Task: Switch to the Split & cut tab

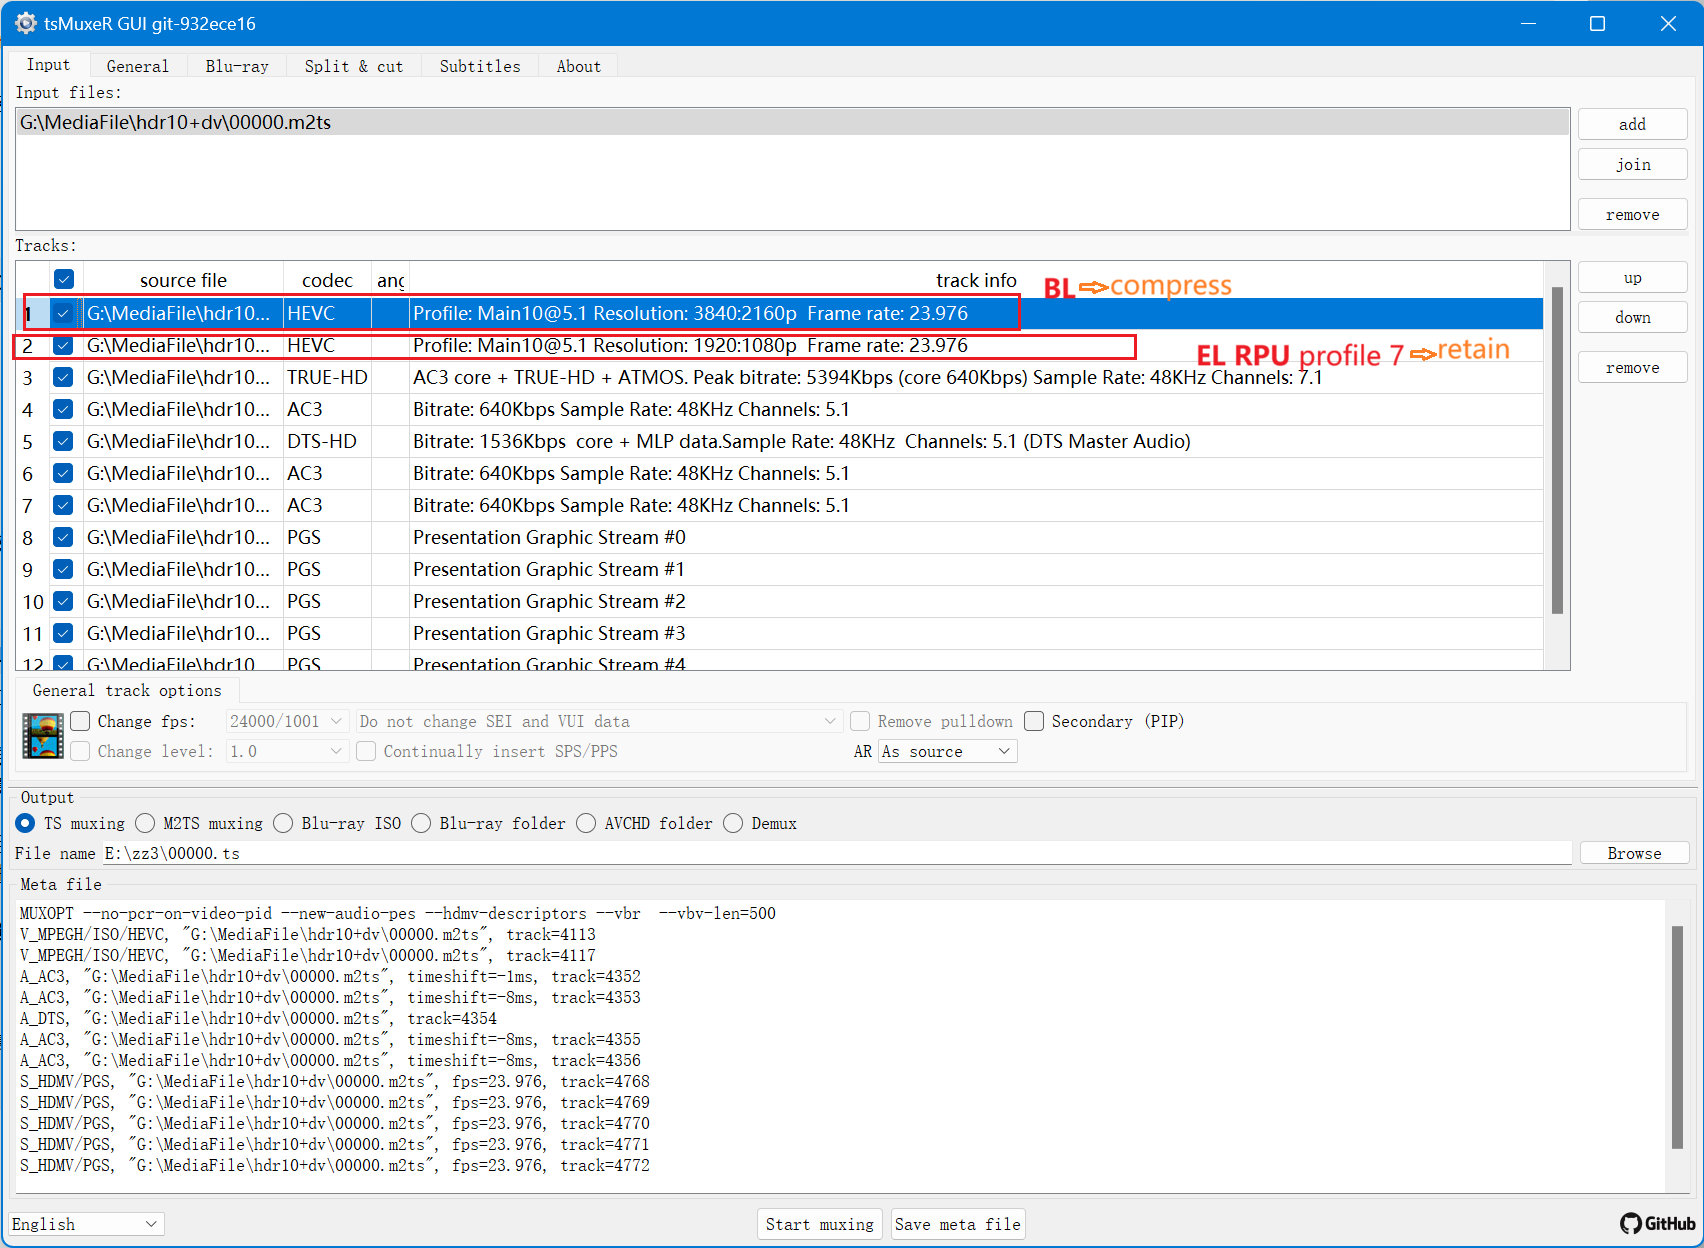Action: click(x=354, y=66)
